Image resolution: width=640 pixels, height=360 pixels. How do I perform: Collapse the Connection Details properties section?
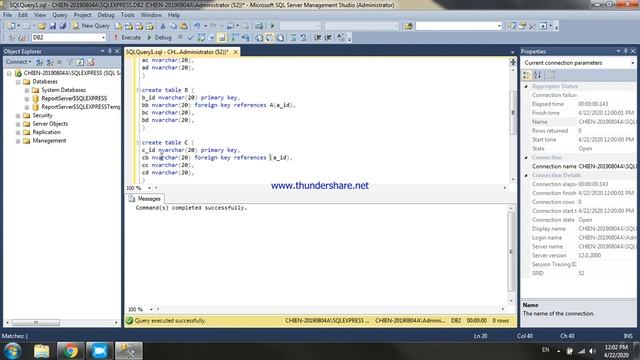click(526, 176)
